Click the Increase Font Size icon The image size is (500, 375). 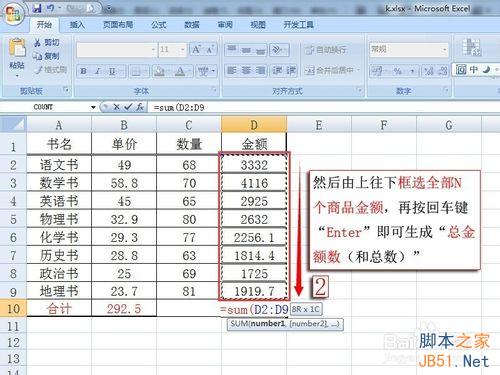pos(196,50)
